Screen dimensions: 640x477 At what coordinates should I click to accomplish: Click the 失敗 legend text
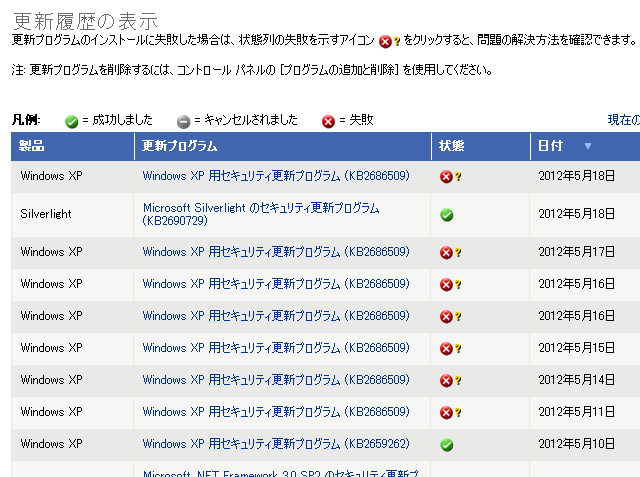click(x=361, y=120)
